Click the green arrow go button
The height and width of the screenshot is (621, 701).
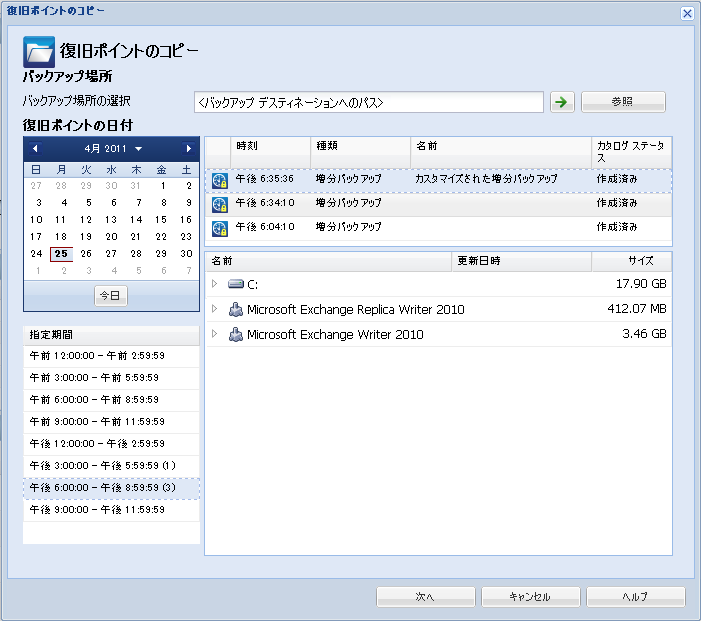click(562, 102)
